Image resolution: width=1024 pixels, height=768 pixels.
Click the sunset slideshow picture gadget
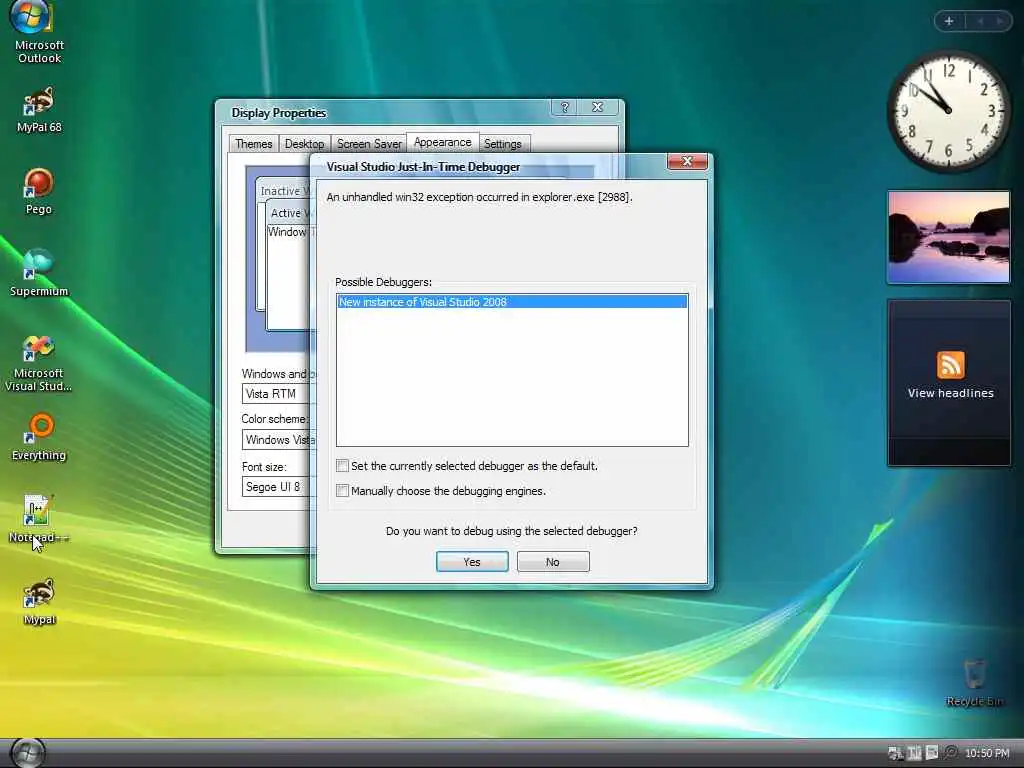949,237
